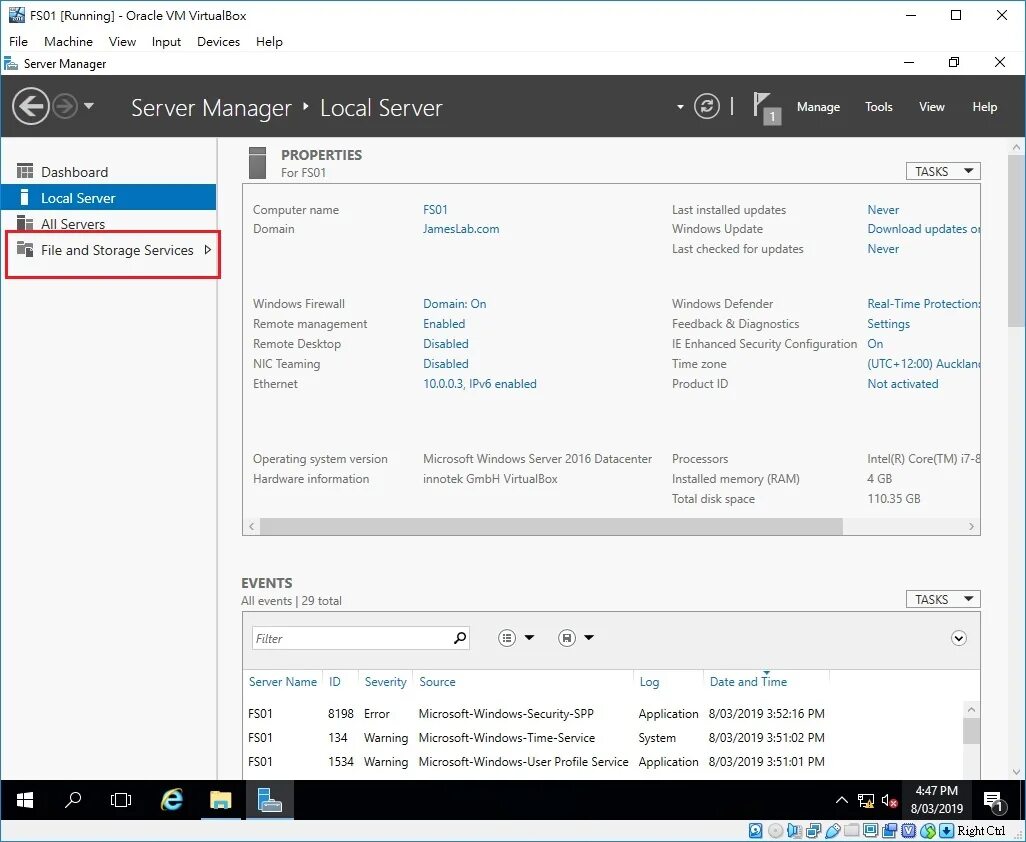Click the properties horizontal scrollbar thumb
Image resolution: width=1026 pixels, height=842 pixels.
pos(551,527)
